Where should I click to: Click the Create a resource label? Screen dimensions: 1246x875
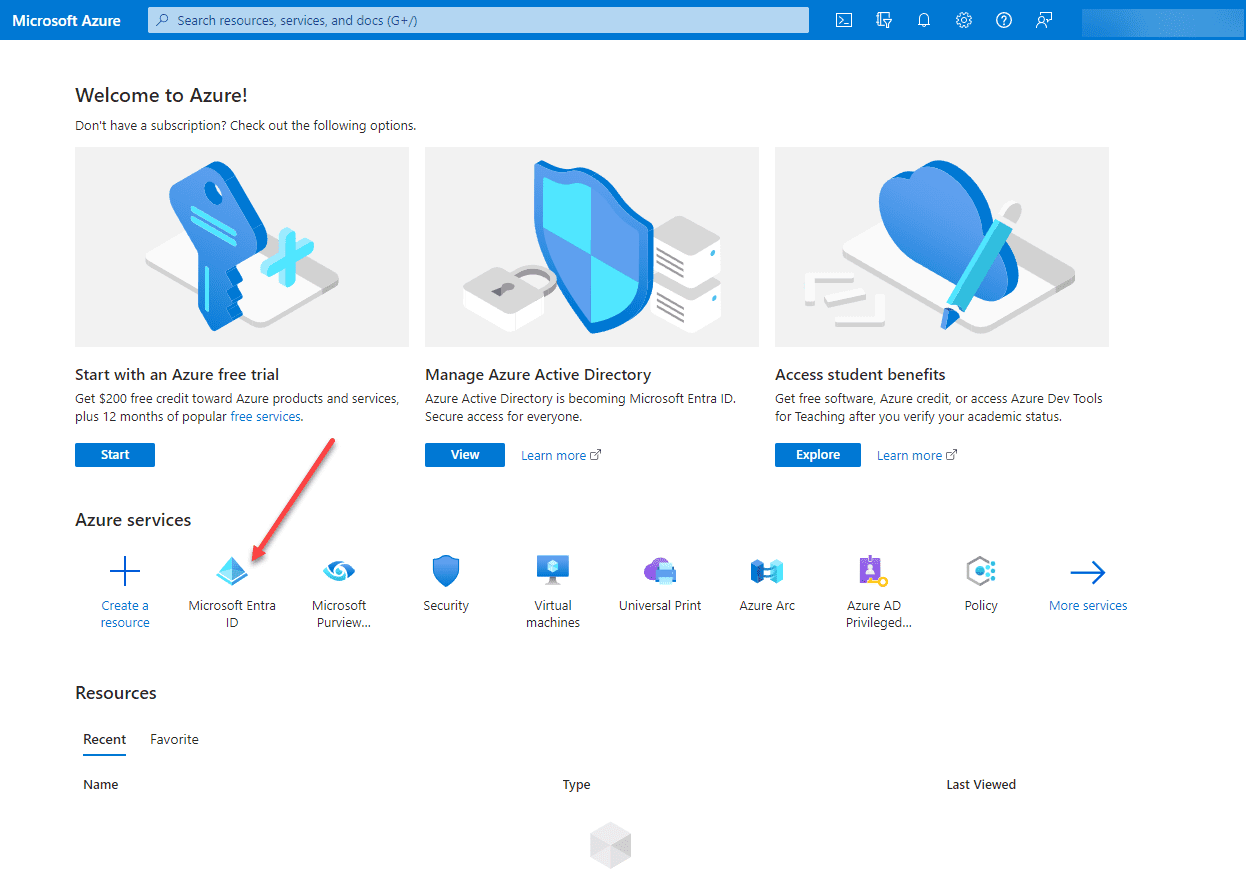(x=125, y=614)
